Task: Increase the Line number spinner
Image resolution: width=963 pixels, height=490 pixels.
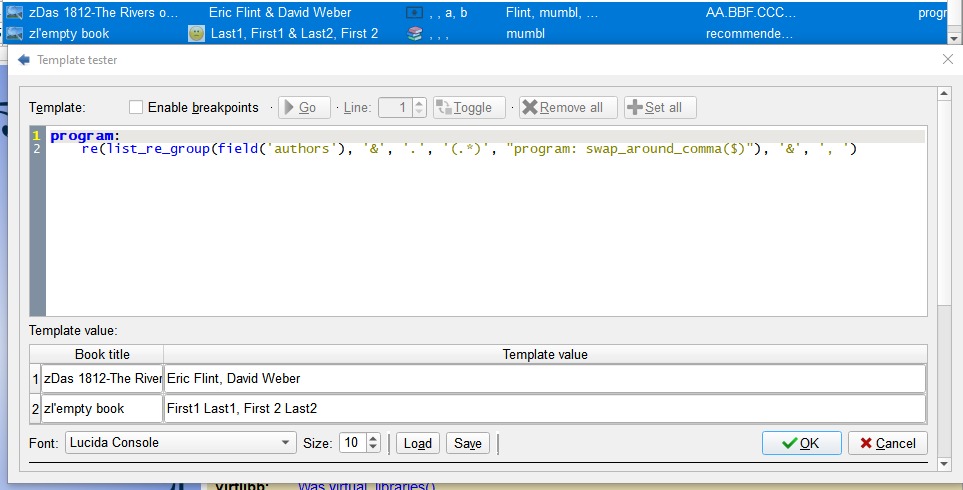Action: coord(419,103)
